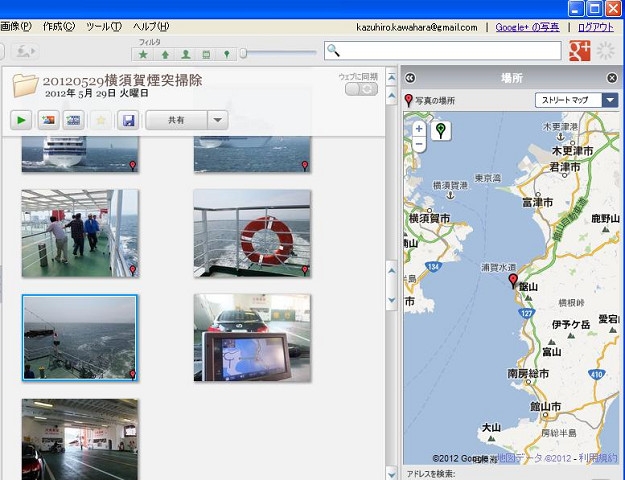Add a new place marker on map
Viewport: 625px width, 480px height.
click(442, 130)
